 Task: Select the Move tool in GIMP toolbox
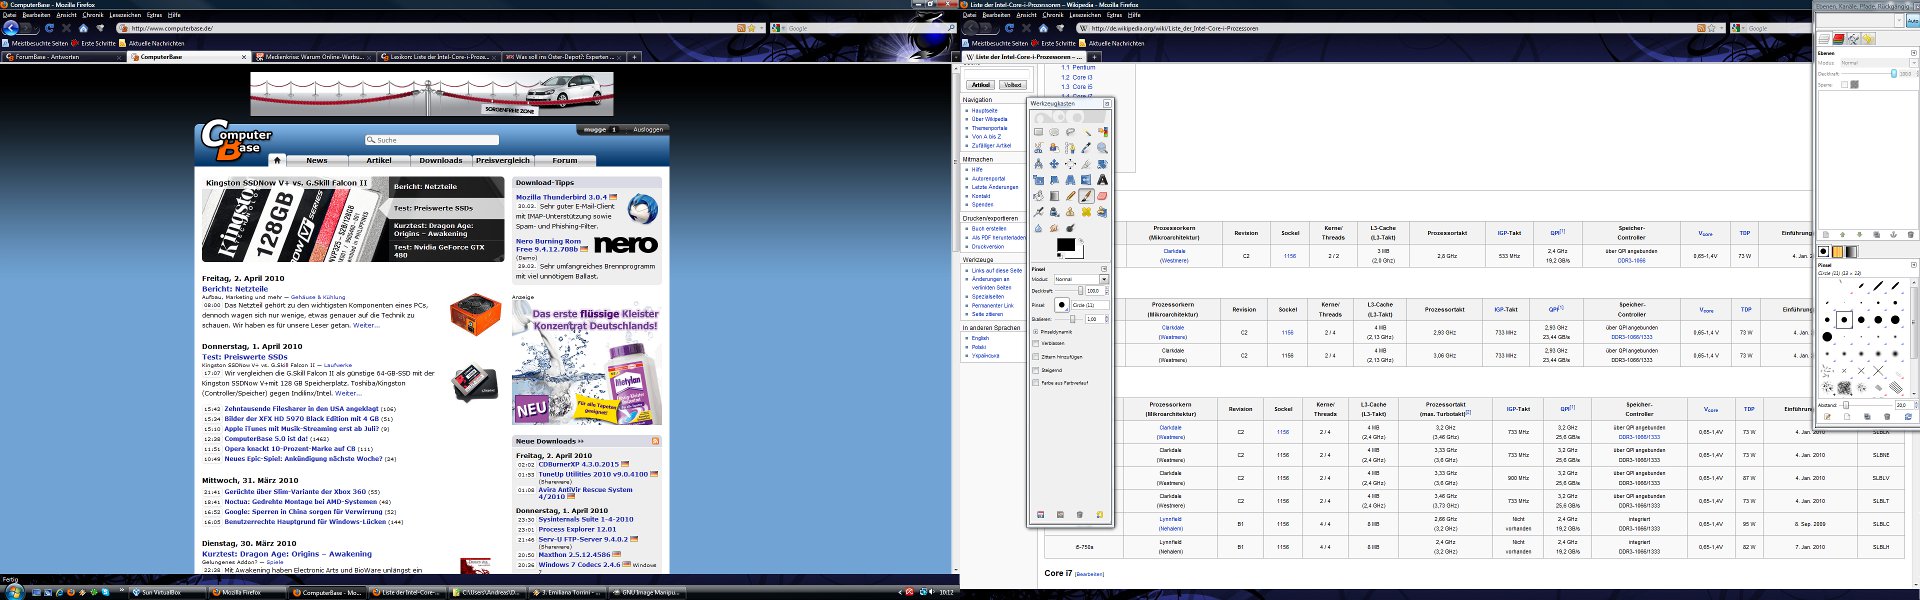click(x=1054, y=164)
